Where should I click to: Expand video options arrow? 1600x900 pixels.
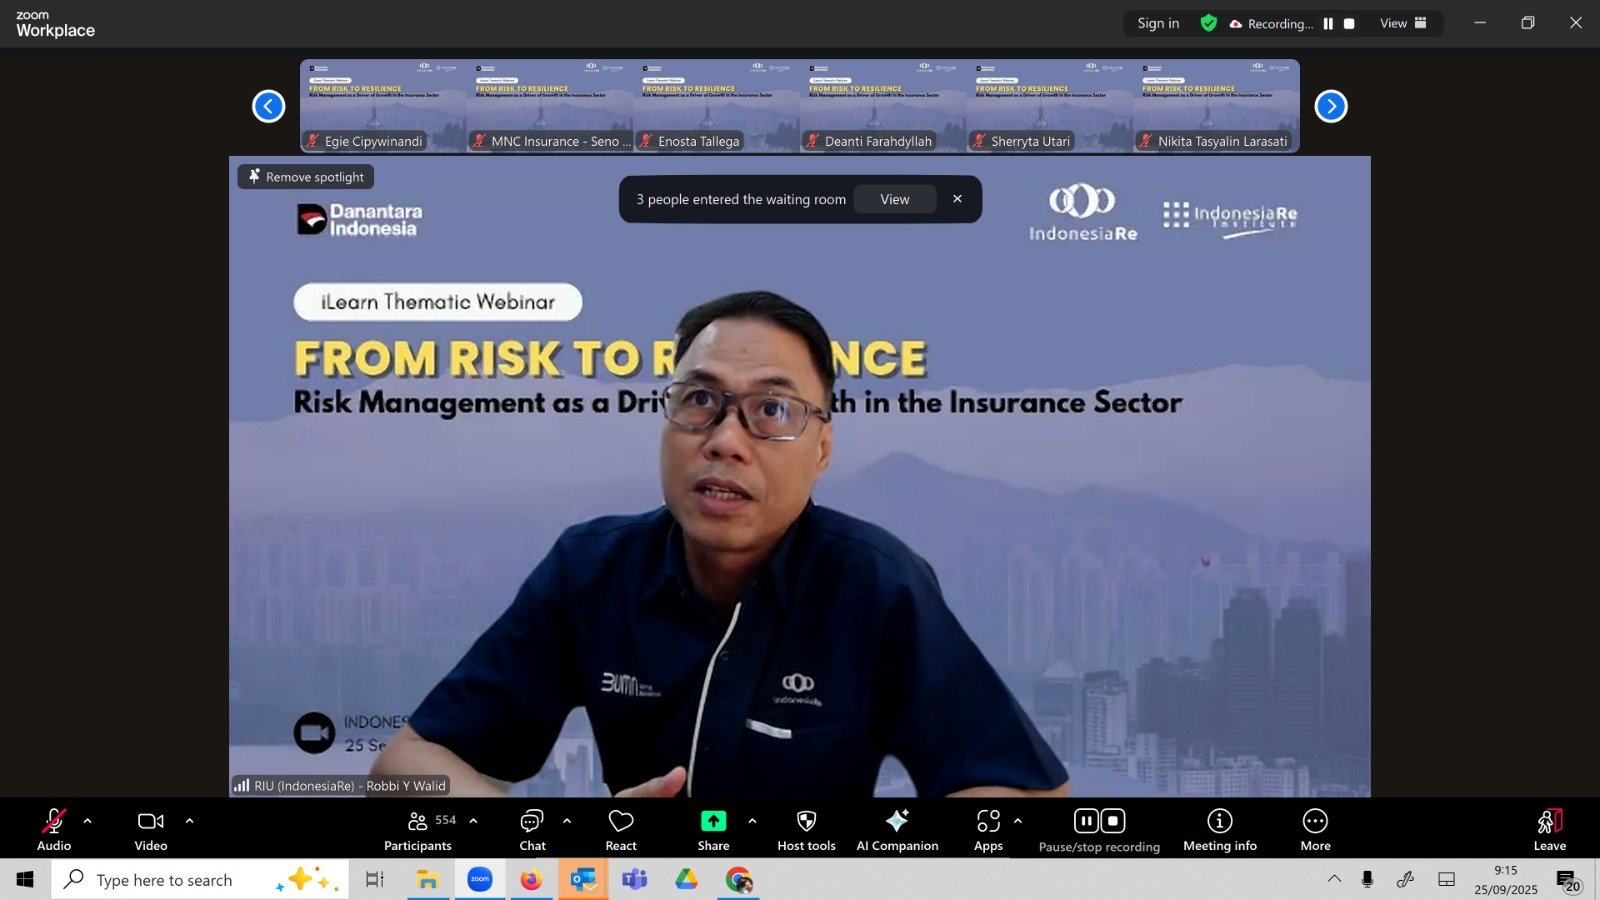point(189,821)
